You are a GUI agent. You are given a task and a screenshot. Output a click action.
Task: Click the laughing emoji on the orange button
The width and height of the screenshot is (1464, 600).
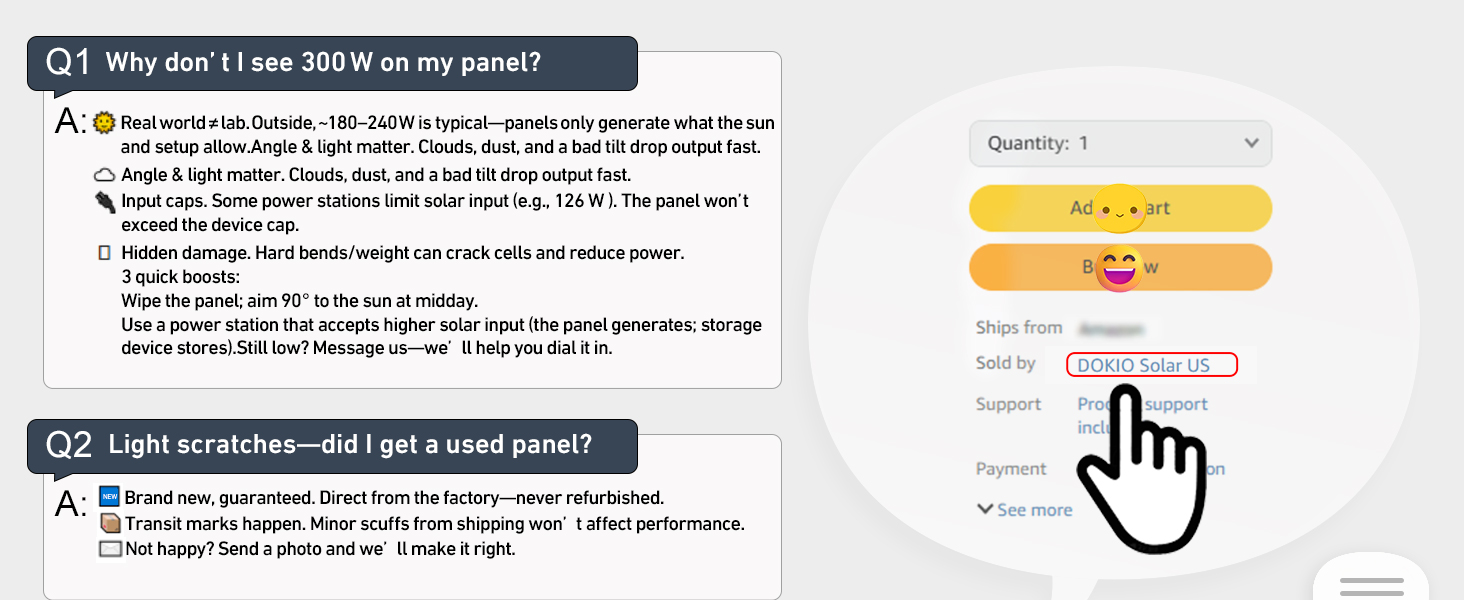coord(1119,268)
